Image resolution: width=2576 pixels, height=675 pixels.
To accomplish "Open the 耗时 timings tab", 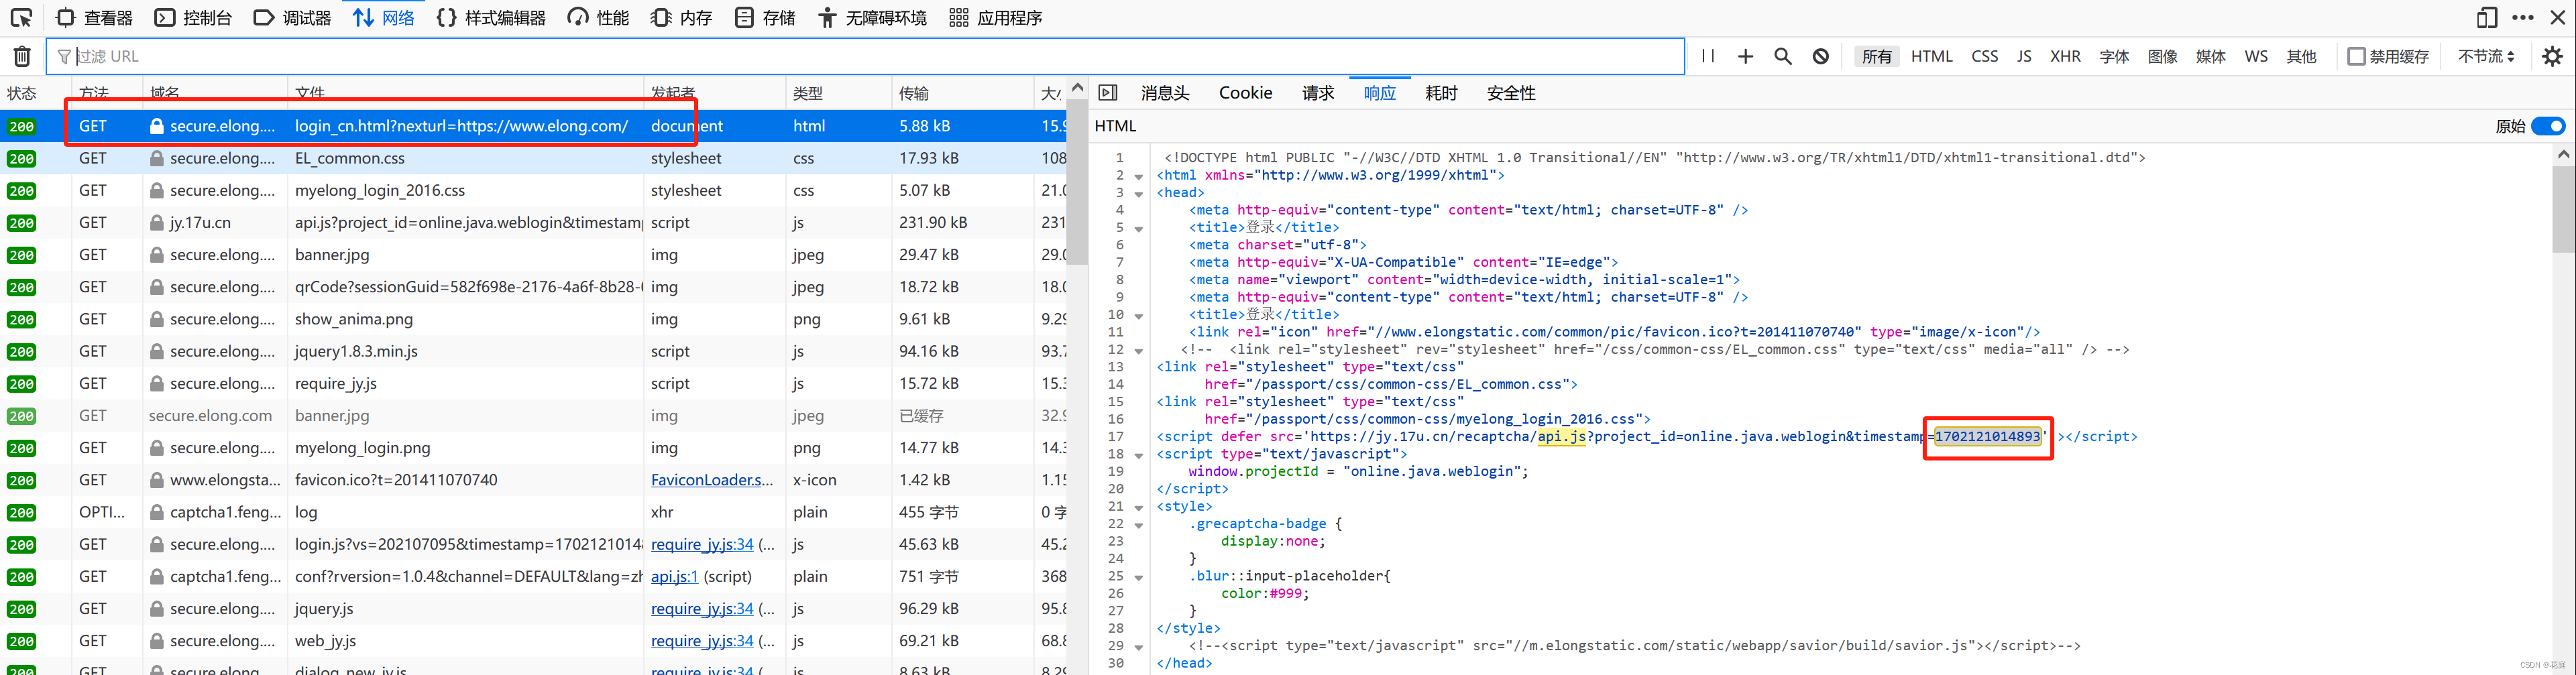I will tap(1441, 93).
